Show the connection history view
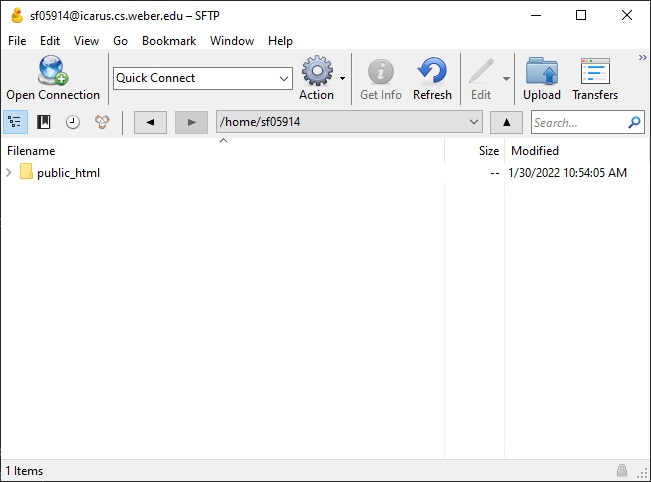Image resolution: width=651 pixels, height=482 pixels. click(73, 122)
